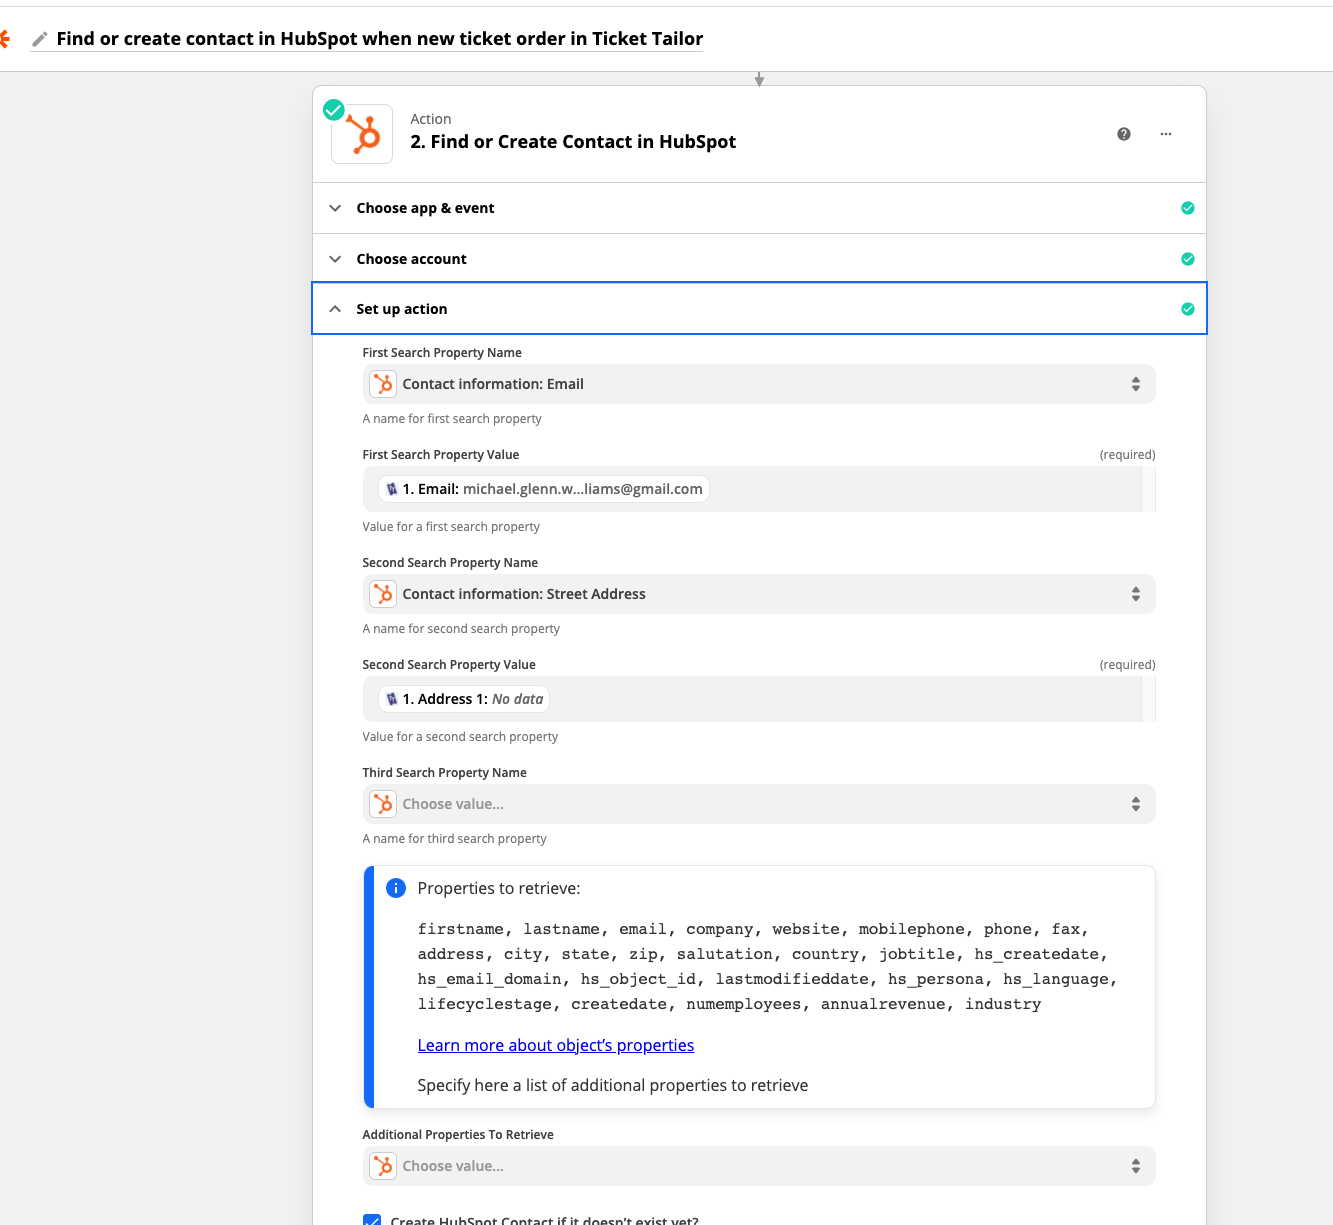Viewport: 1333px width, 1225px height.
Task: Open First Search Property Name dropdown
Action: (759, 384)
